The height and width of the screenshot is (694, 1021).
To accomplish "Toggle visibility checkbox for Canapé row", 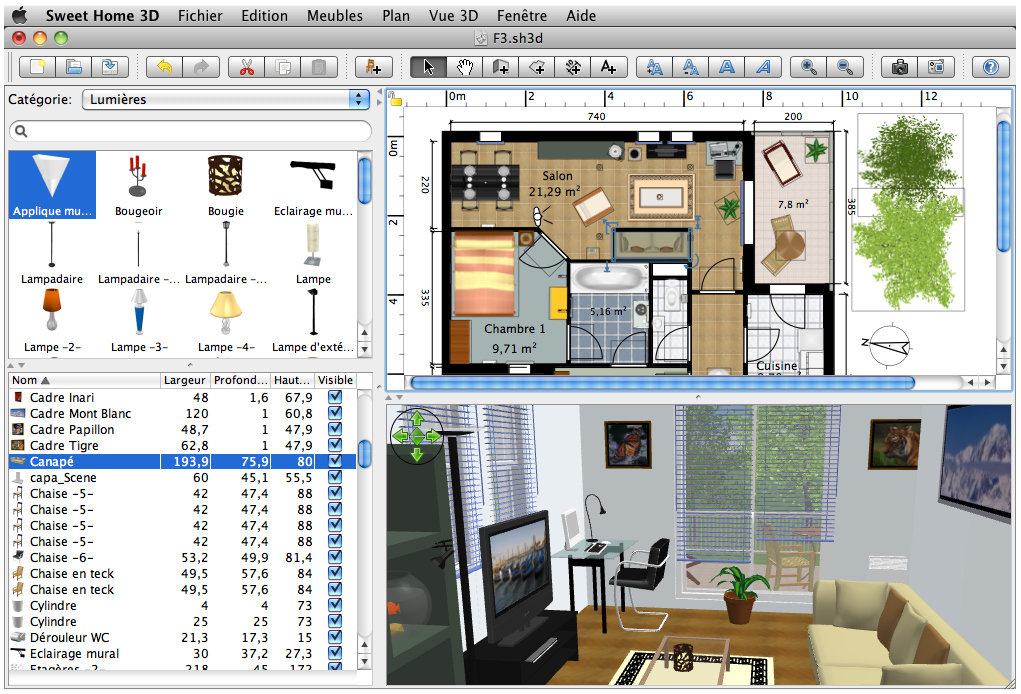I will (335, 462).
